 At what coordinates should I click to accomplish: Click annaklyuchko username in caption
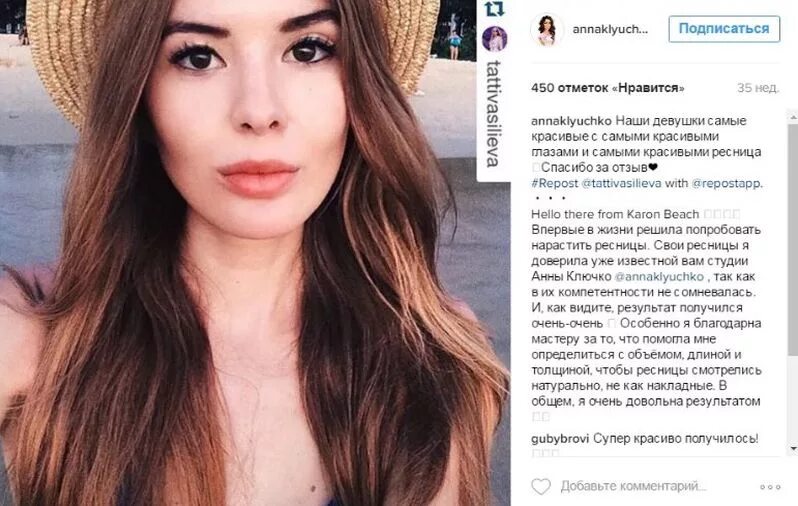(x=572, y=121)
